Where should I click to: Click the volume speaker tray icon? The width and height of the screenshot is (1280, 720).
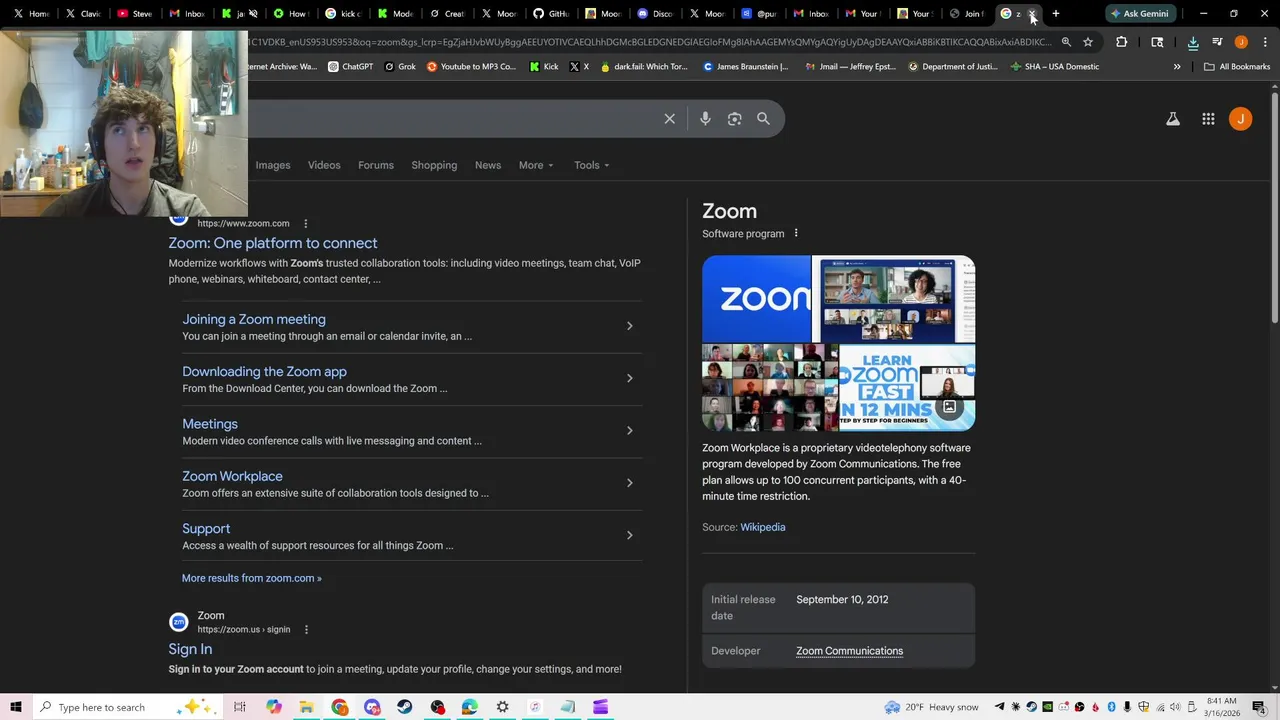coord(1175,707)
